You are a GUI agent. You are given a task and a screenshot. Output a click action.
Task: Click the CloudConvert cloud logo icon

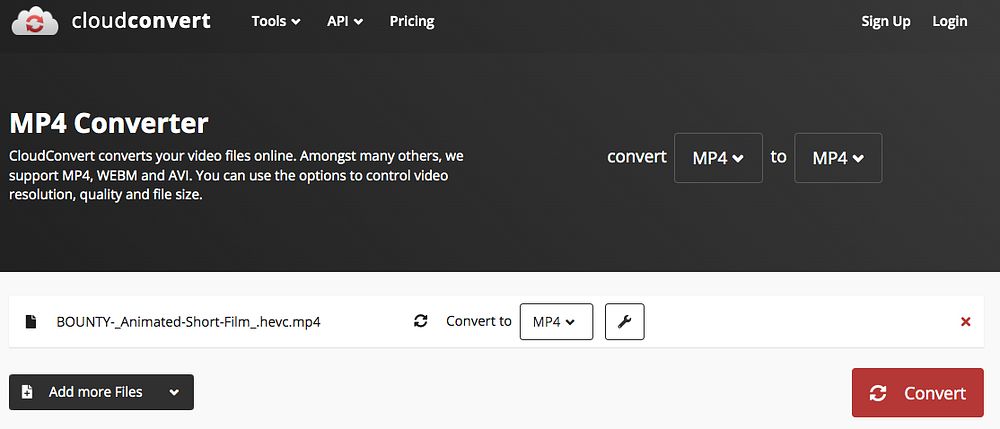pos(35,21)
